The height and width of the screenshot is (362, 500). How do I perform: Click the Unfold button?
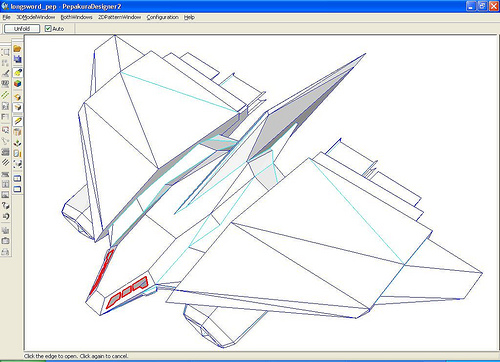tap(22, 29)
